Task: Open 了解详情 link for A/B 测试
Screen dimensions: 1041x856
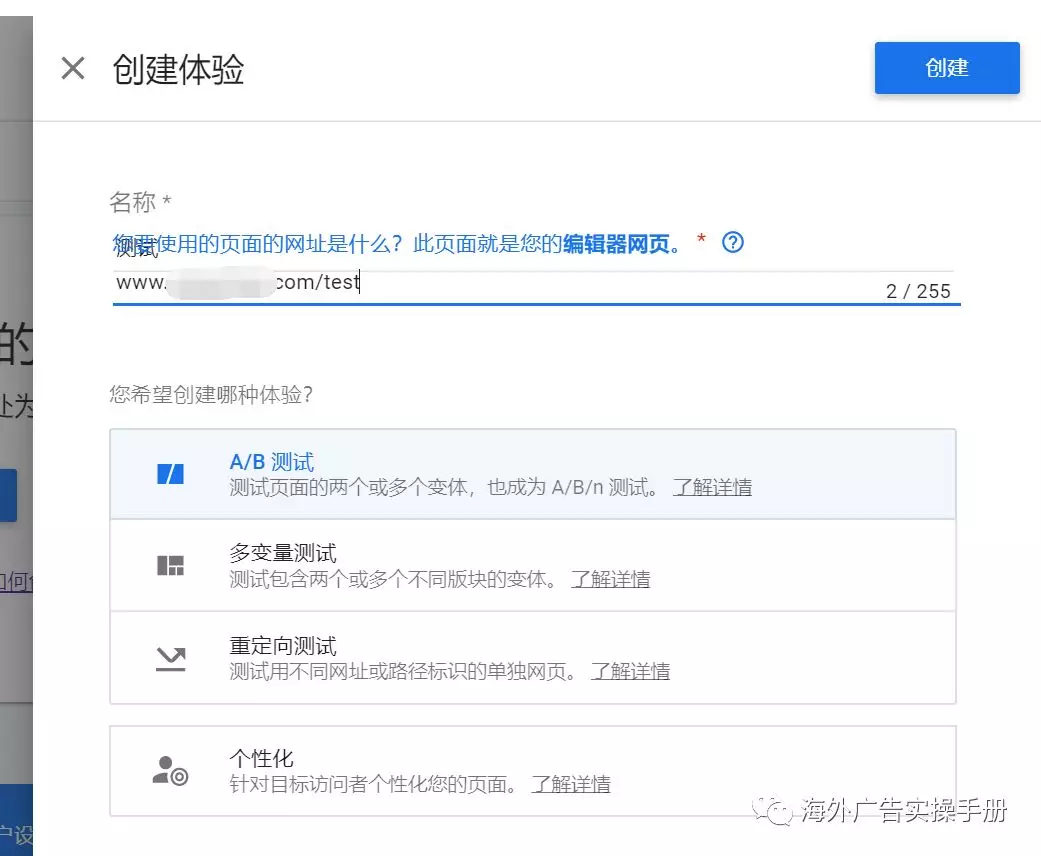Action: (711, 488)
